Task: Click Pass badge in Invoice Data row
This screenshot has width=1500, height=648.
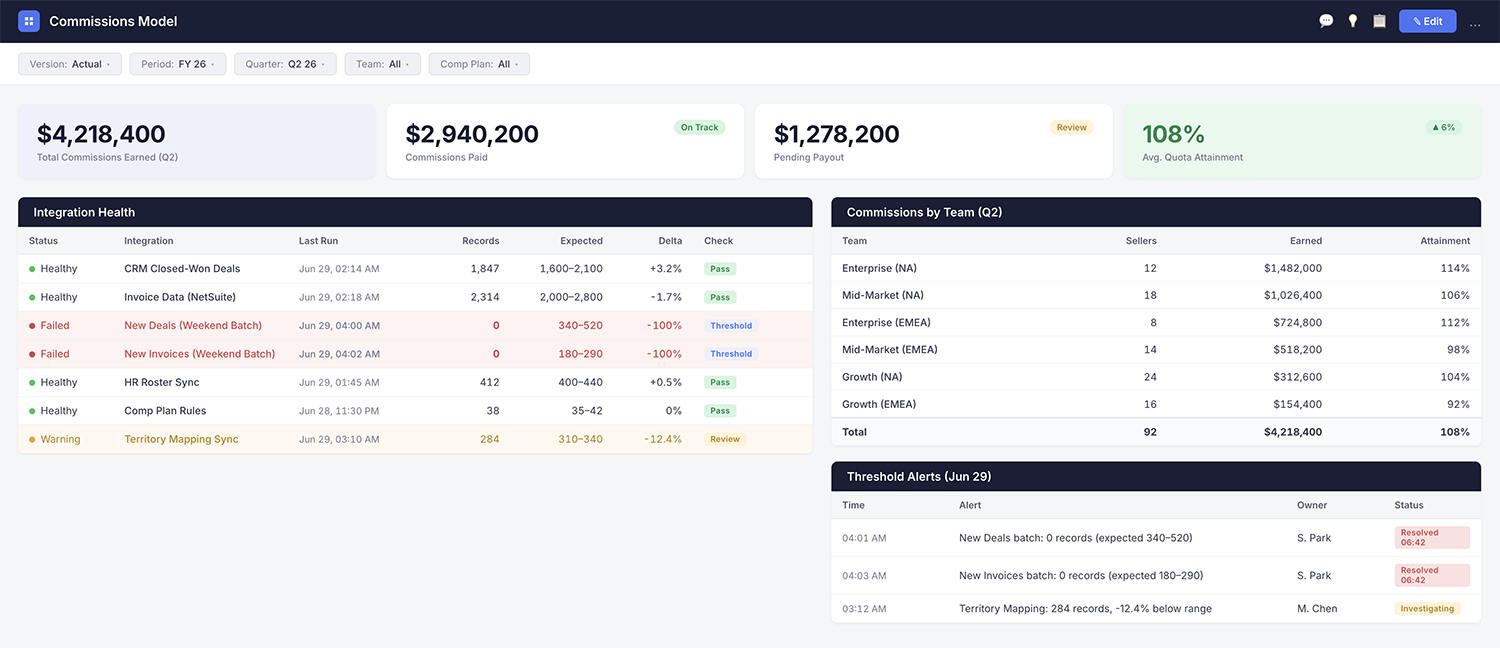Action: coord(719,297)
